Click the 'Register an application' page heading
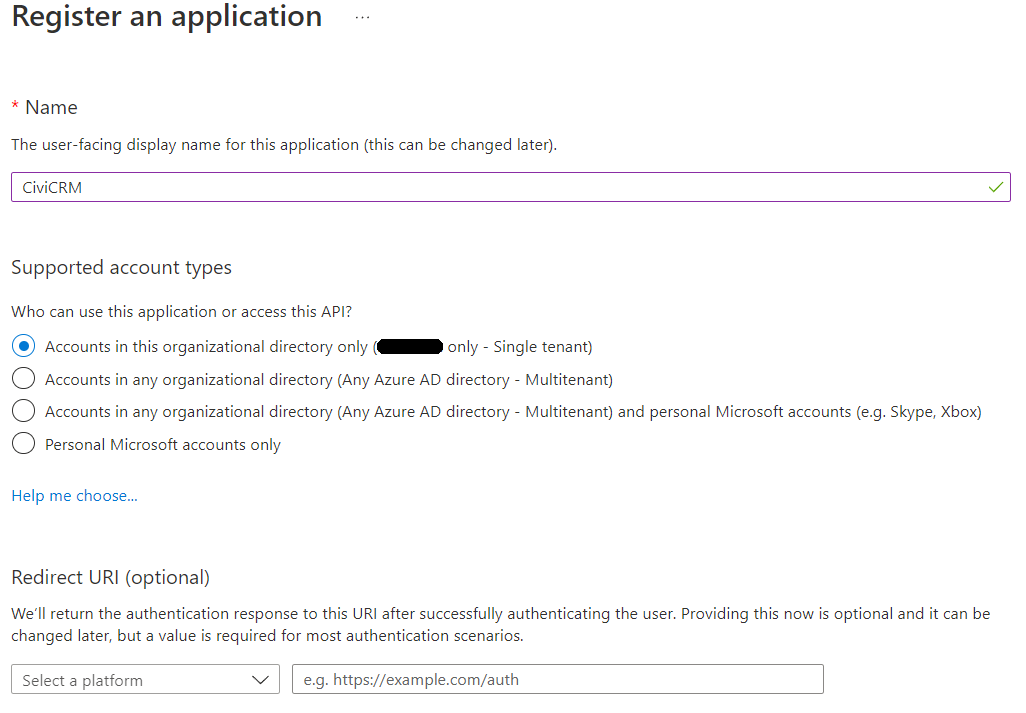 (x=166, y=17)
